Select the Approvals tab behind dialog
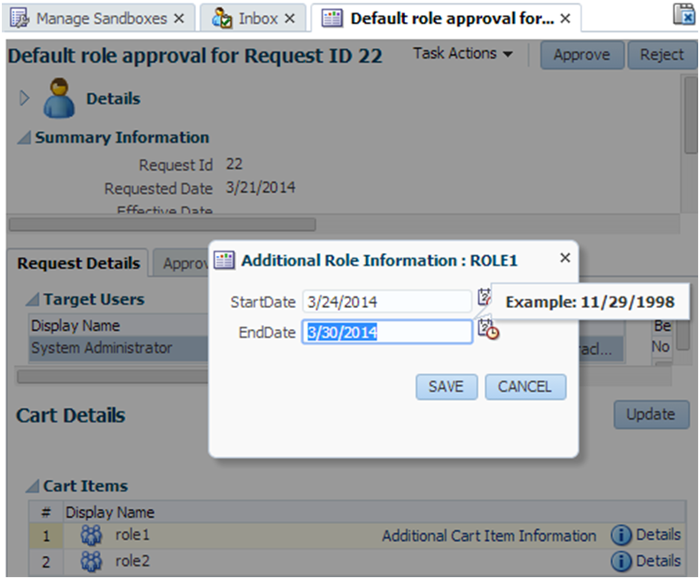This screenshot has width=700, height=579. tap(183, 263)
